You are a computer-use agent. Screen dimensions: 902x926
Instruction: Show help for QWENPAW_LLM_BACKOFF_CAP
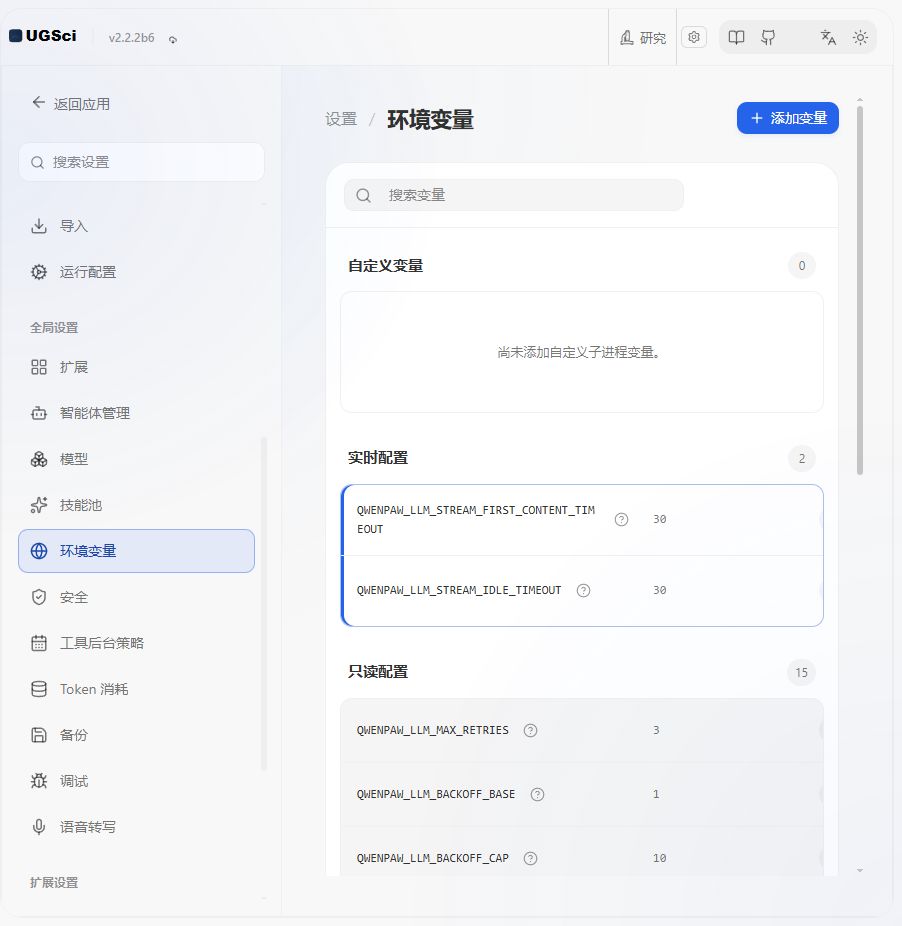530,858
